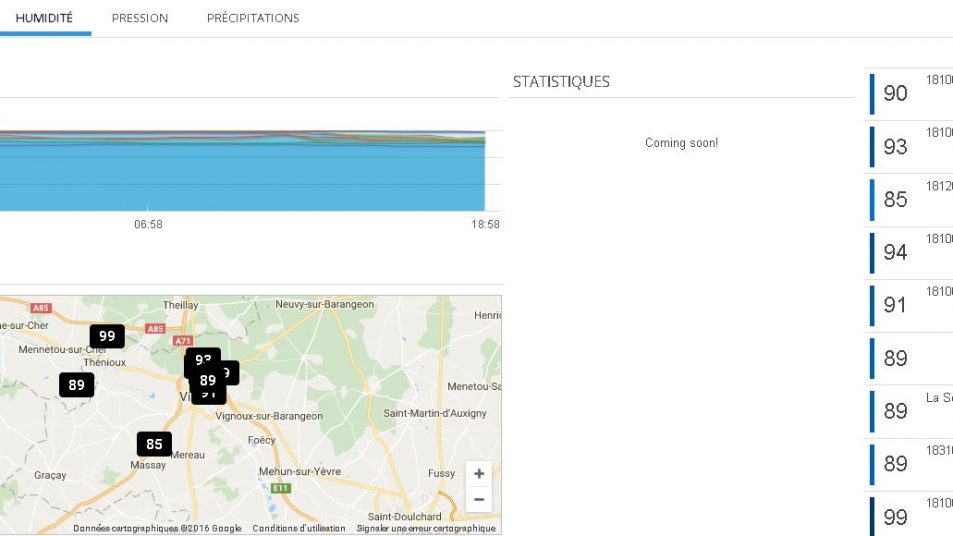Open the Précipitations tab
Screen dimensions: 953x536
pos(253,18)
